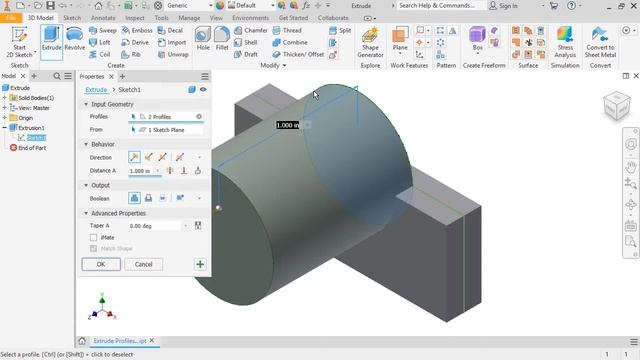The image size is (640, 360).
Task: Select Join boolean output
Action: 134,198
